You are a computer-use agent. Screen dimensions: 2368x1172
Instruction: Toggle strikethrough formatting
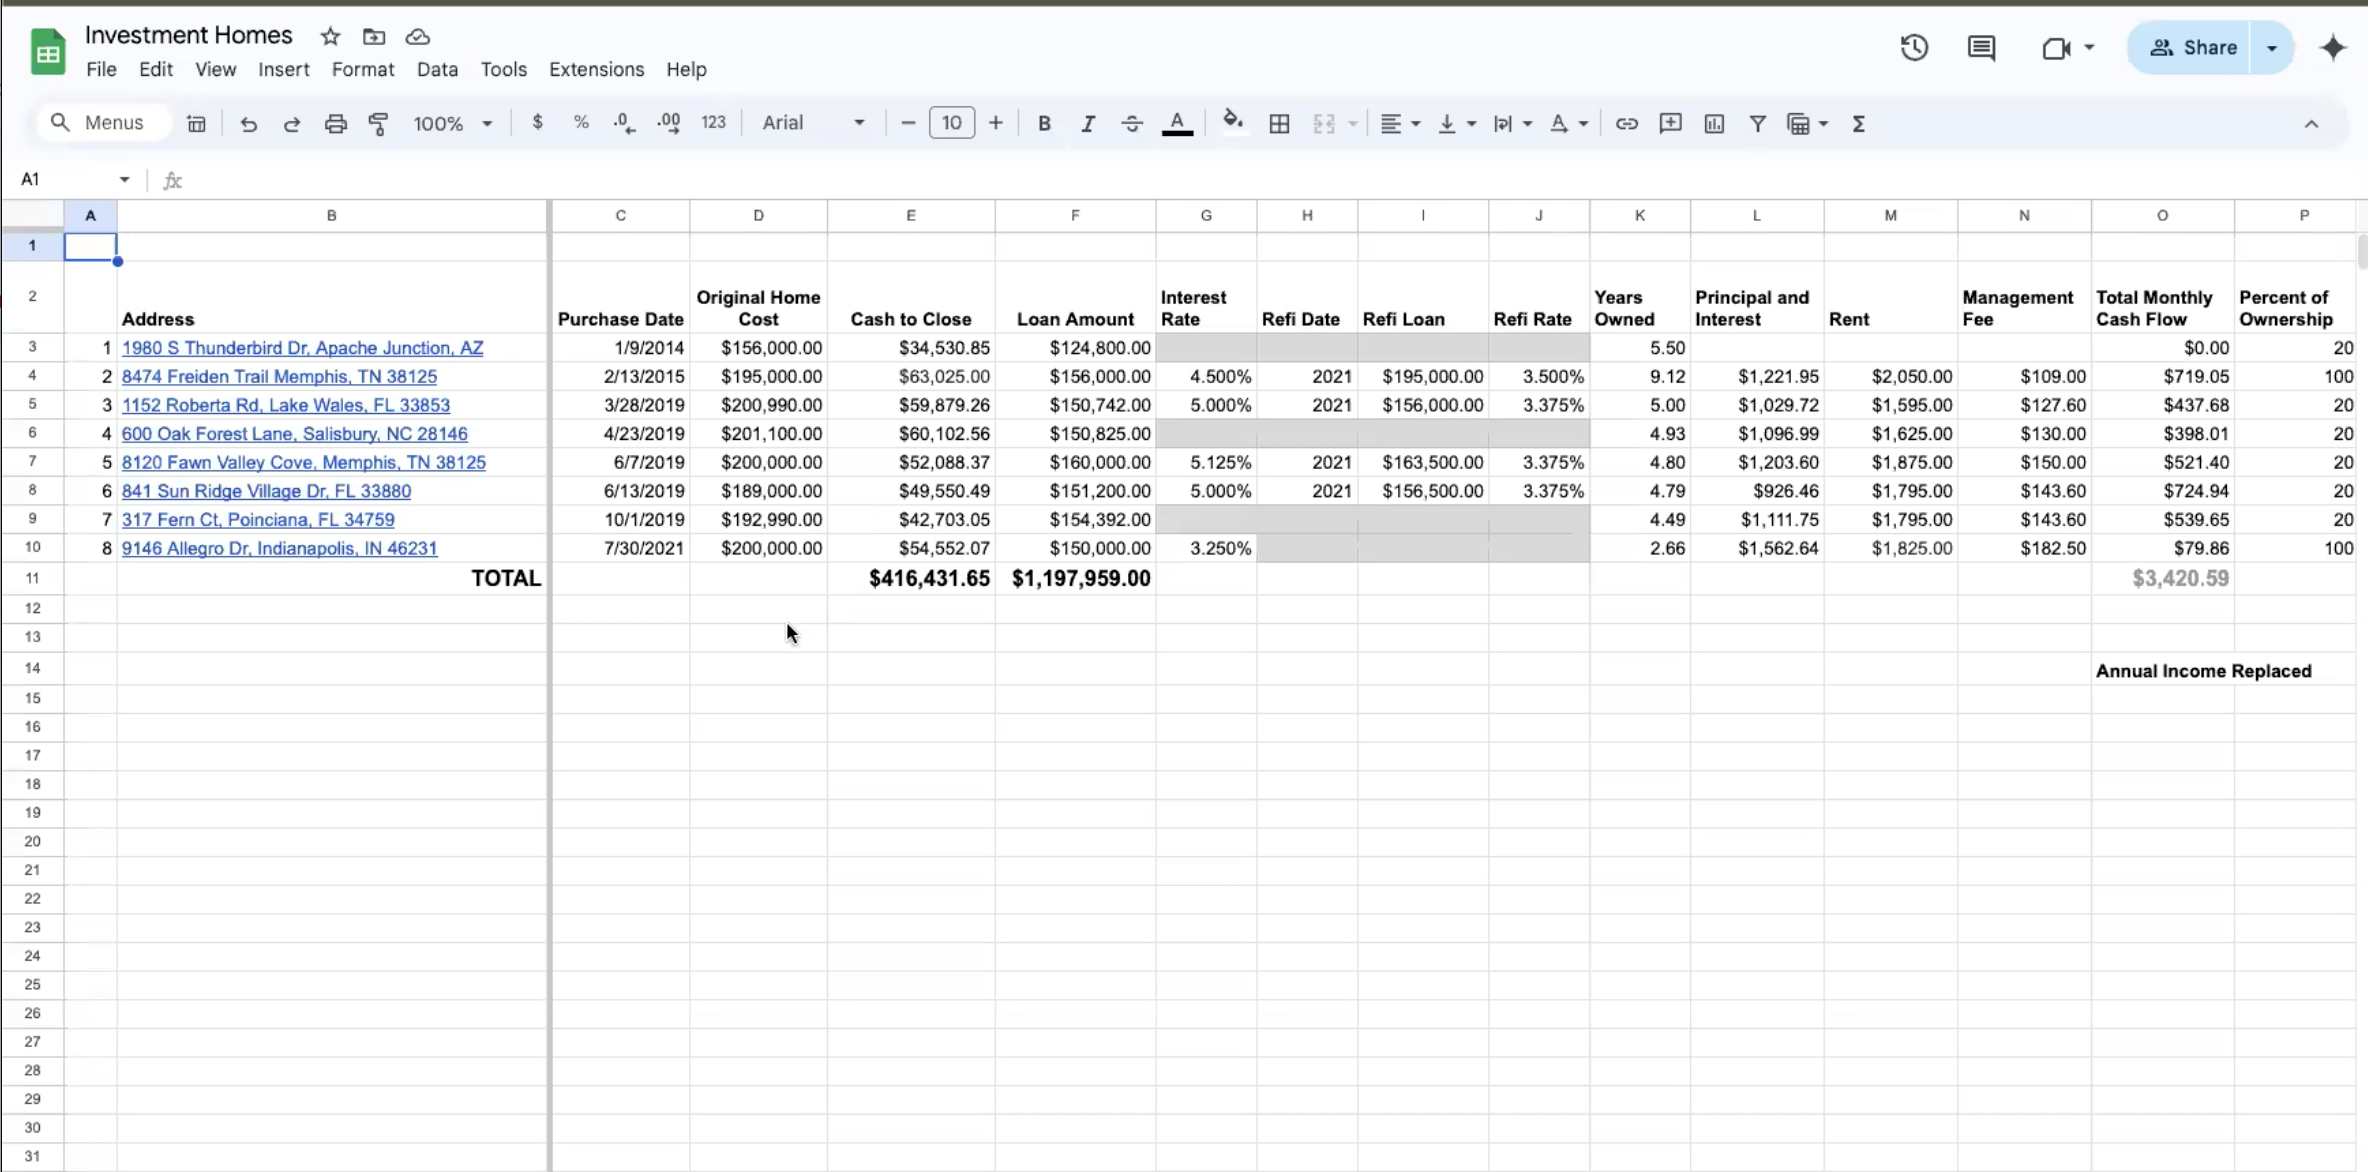(1132, 124)
